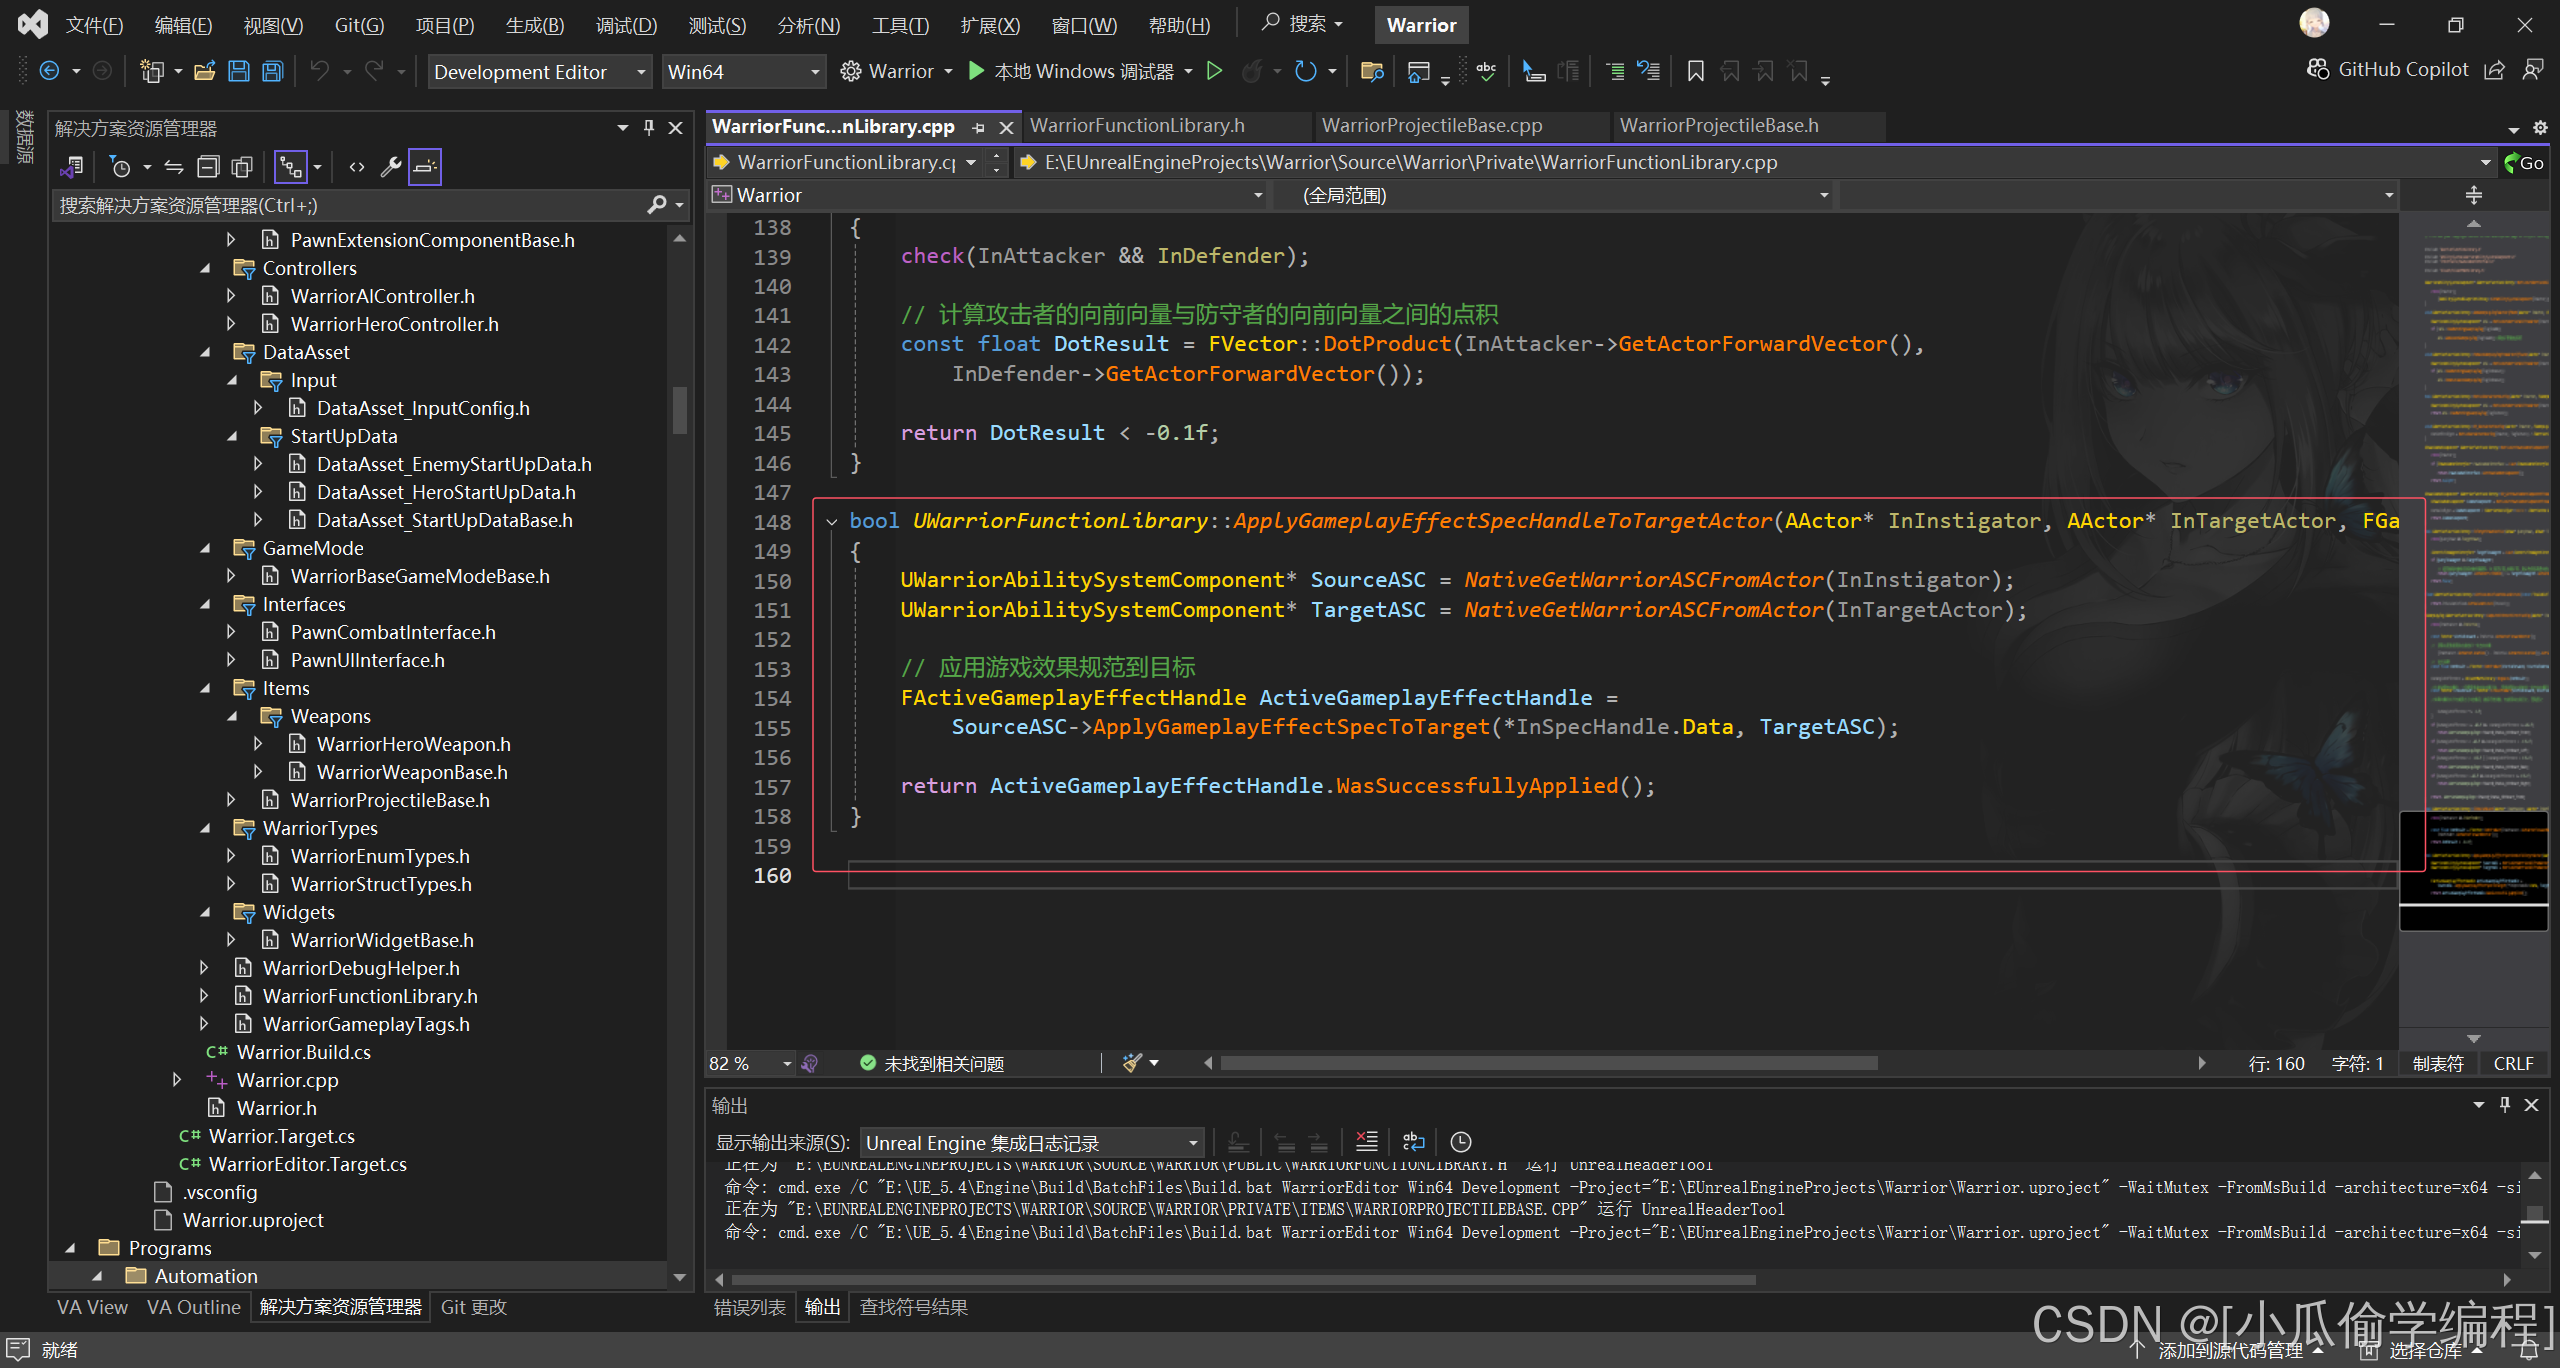This screenshot has width=2560, height=1368.
Task: Toggle output timestamps clock icon
Action: click(x=1460, y=1142)
